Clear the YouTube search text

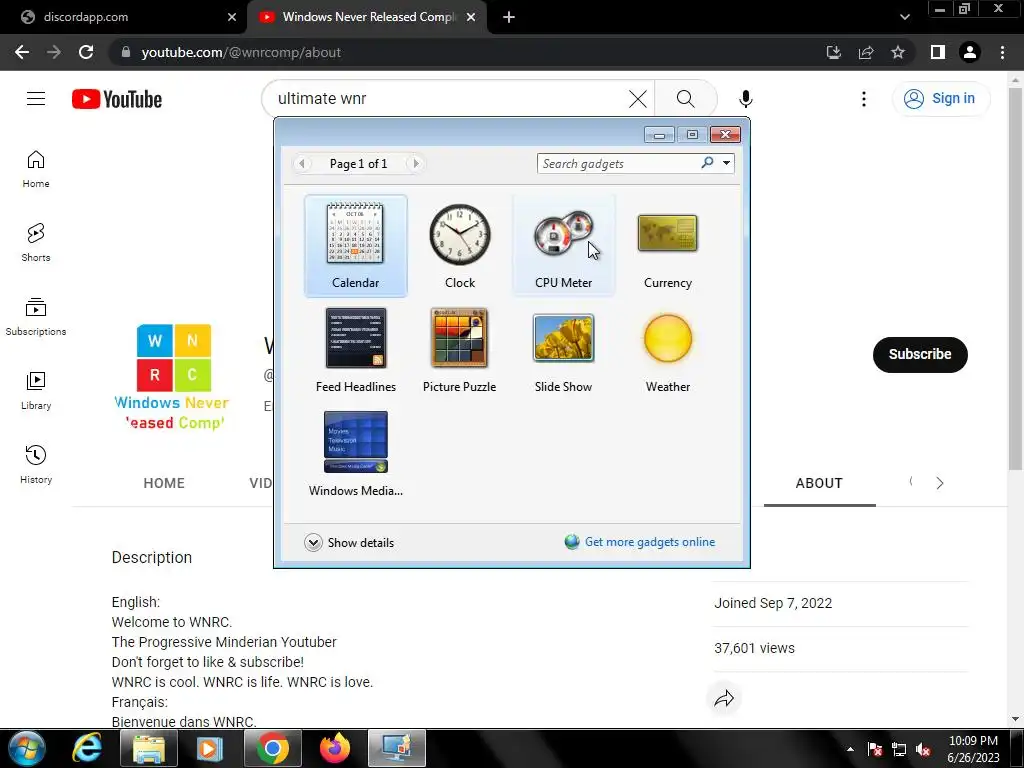pos(637,99)
